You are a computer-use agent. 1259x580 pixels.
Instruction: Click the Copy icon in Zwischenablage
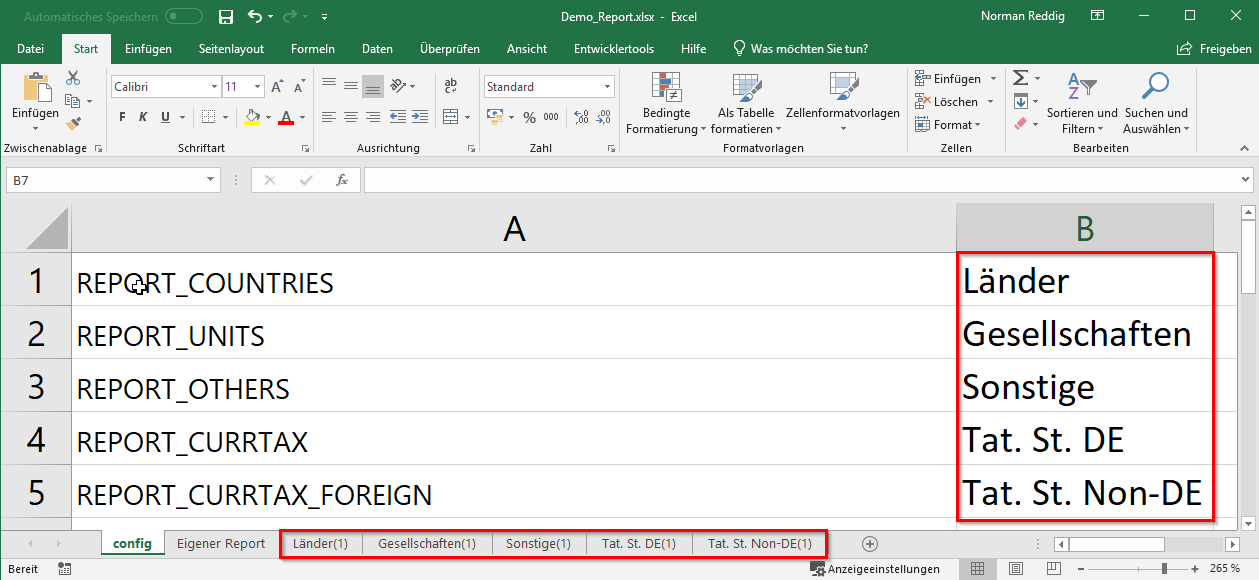73,101
